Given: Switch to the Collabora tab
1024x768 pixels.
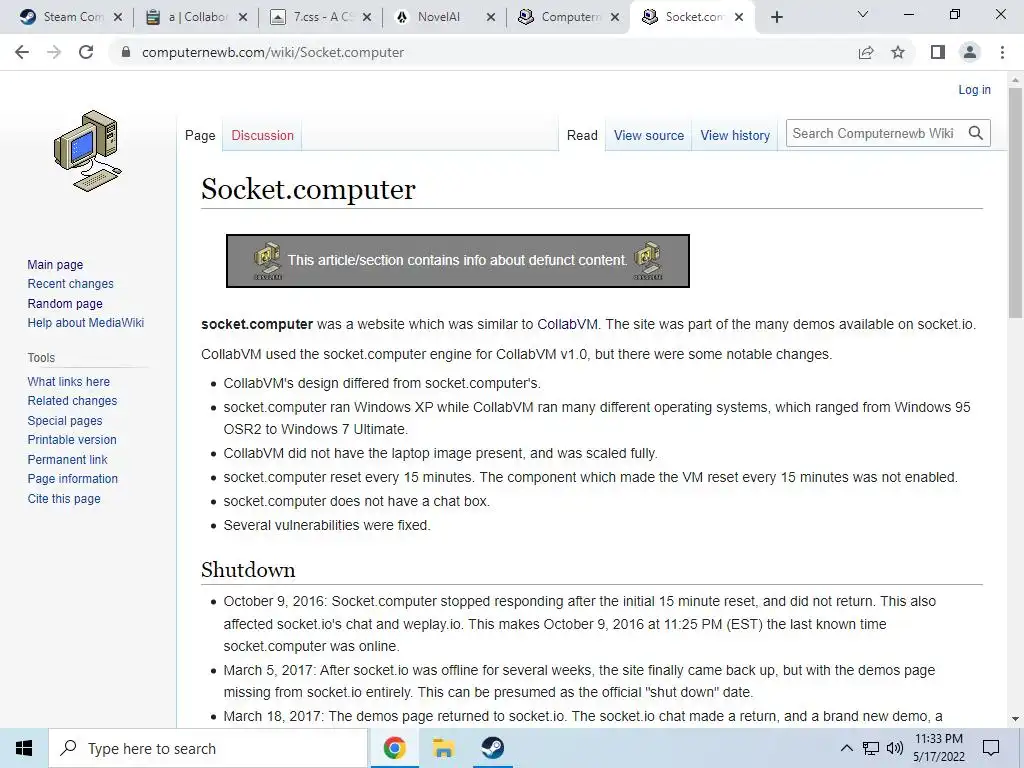Looking at the screenshot, I should point(196,17).
